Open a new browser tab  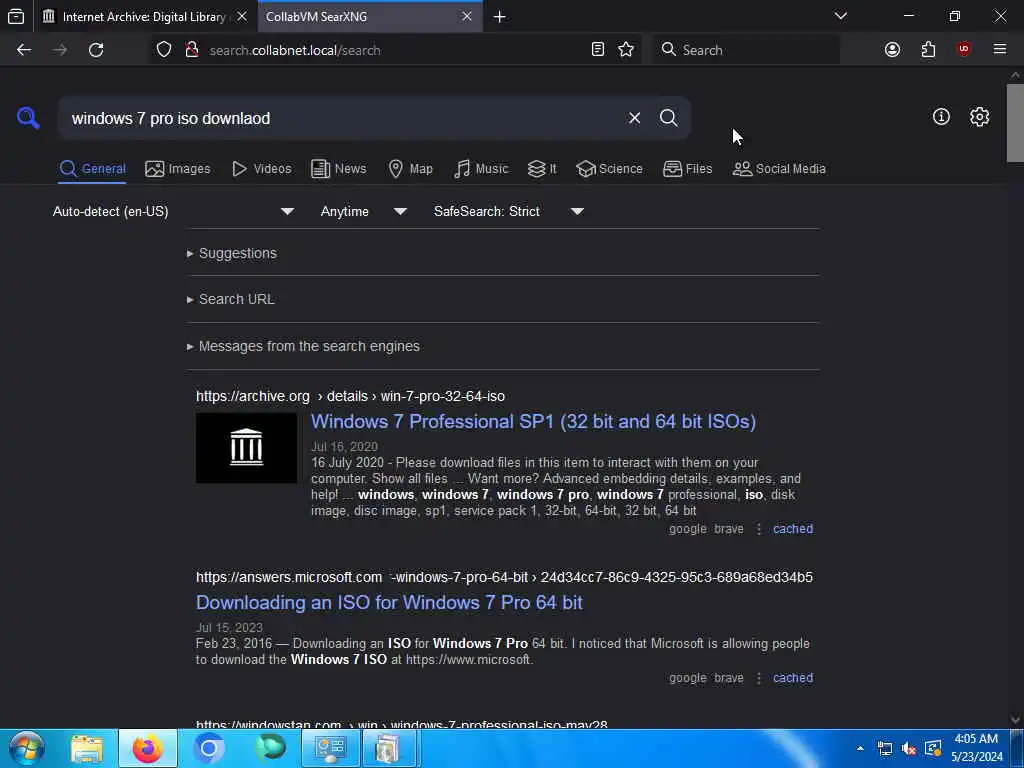(x=500, y=17)
